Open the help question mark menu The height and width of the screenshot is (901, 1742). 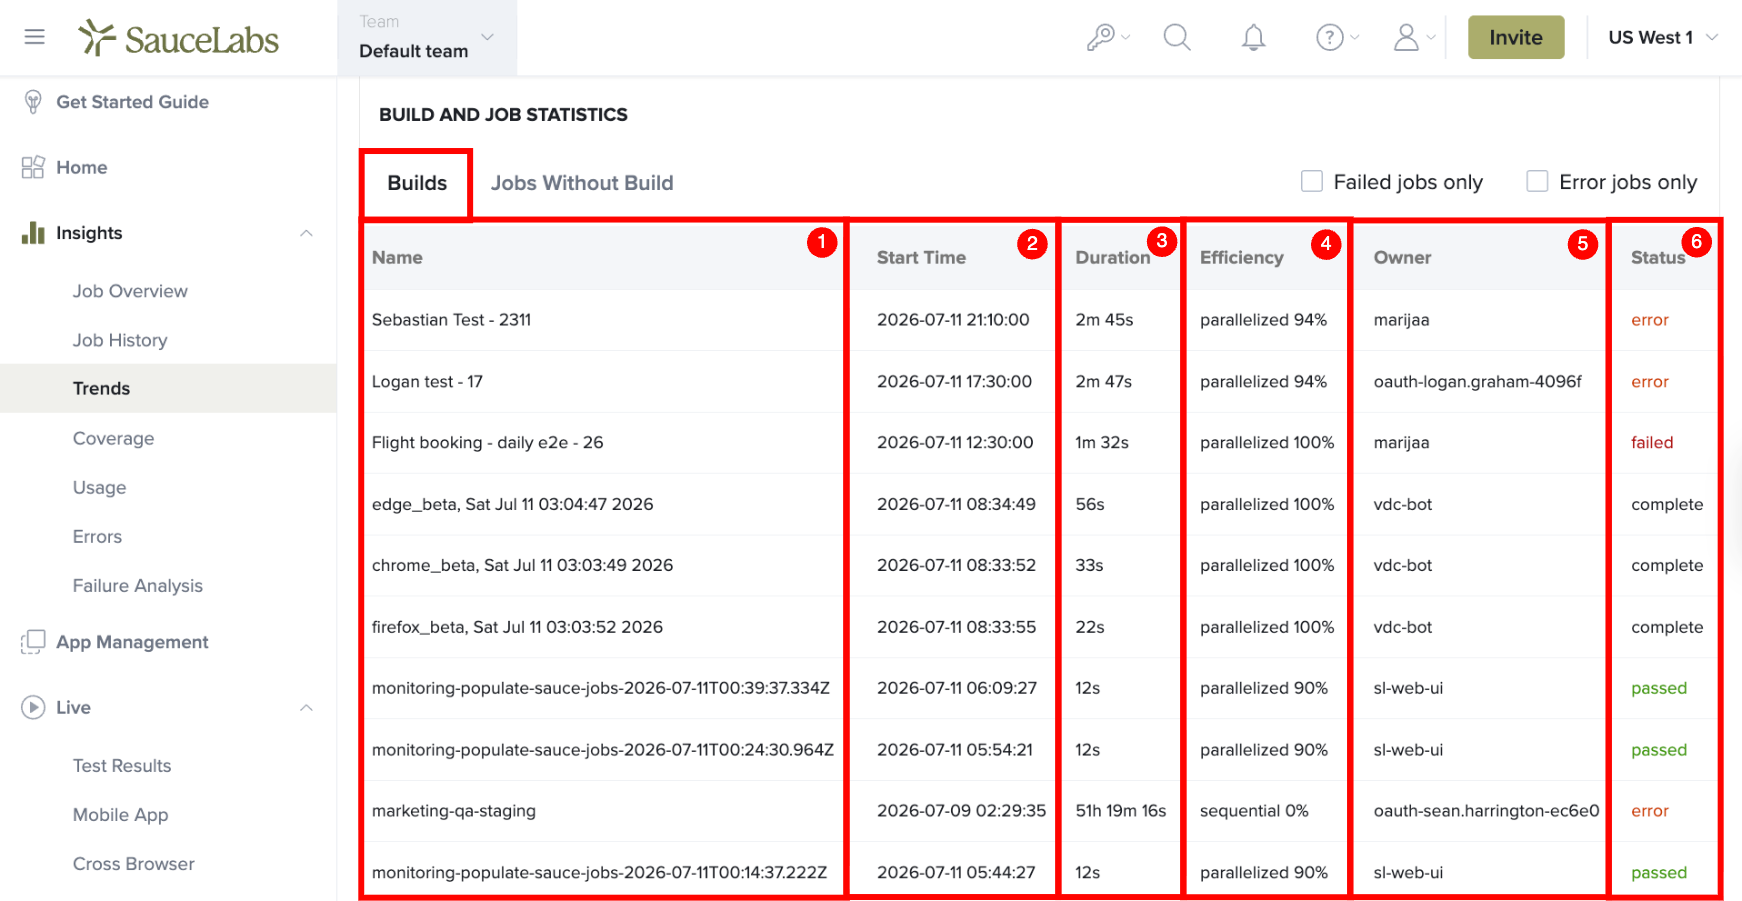(x=1337, y=37)
